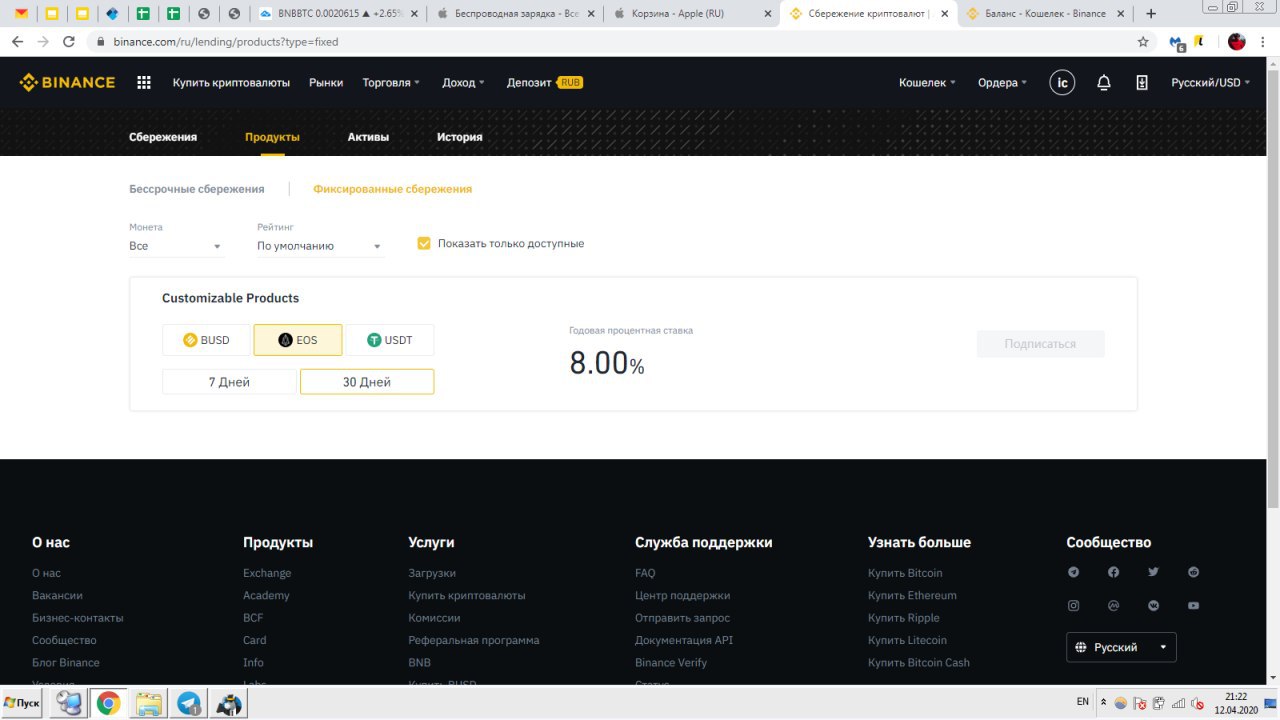Open the app download icon in header

1142,83
